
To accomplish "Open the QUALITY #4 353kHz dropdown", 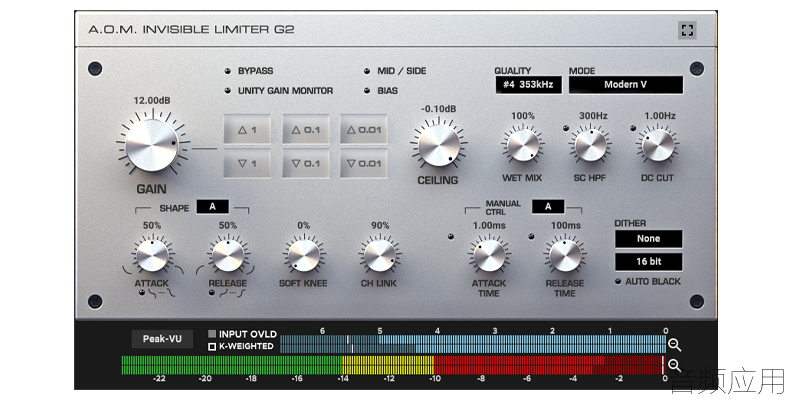I will click(x=528, y=85).
